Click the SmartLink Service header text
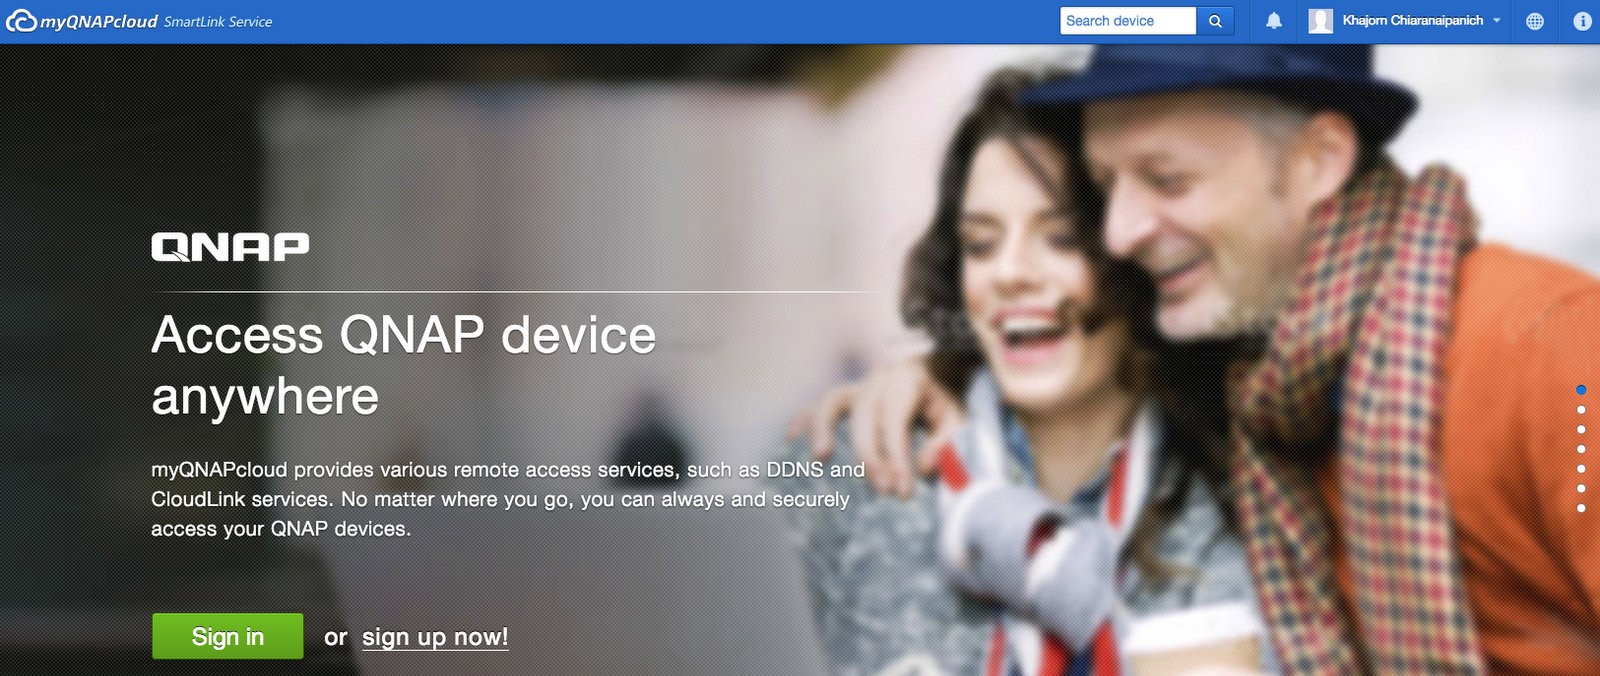The image size is (1600, 676). click(x=218, y=22)
